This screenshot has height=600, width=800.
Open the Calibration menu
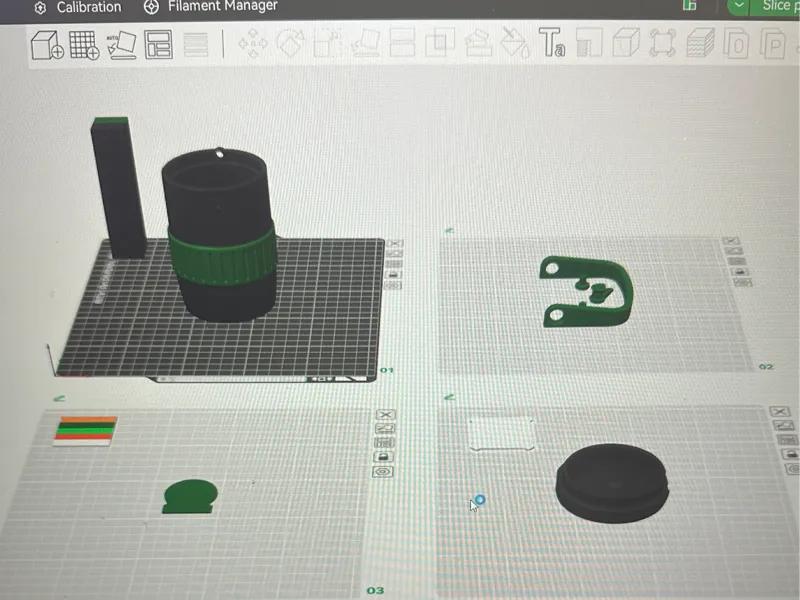pos(78,7)
